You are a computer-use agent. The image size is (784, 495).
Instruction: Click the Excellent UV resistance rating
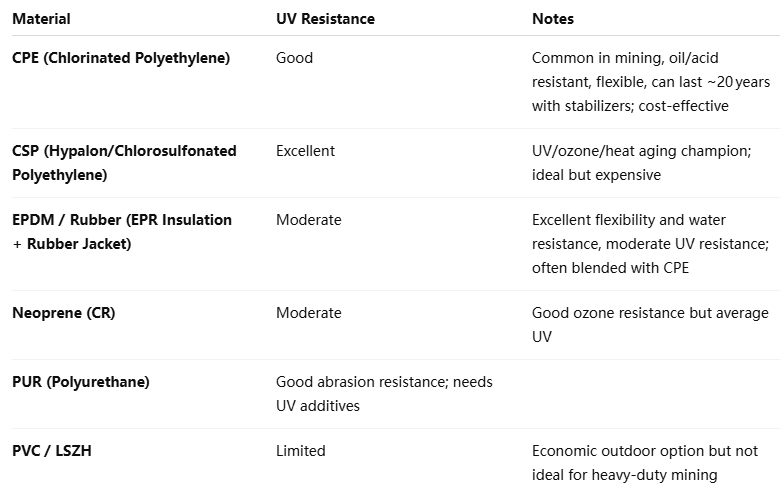[x=305, y=151]
